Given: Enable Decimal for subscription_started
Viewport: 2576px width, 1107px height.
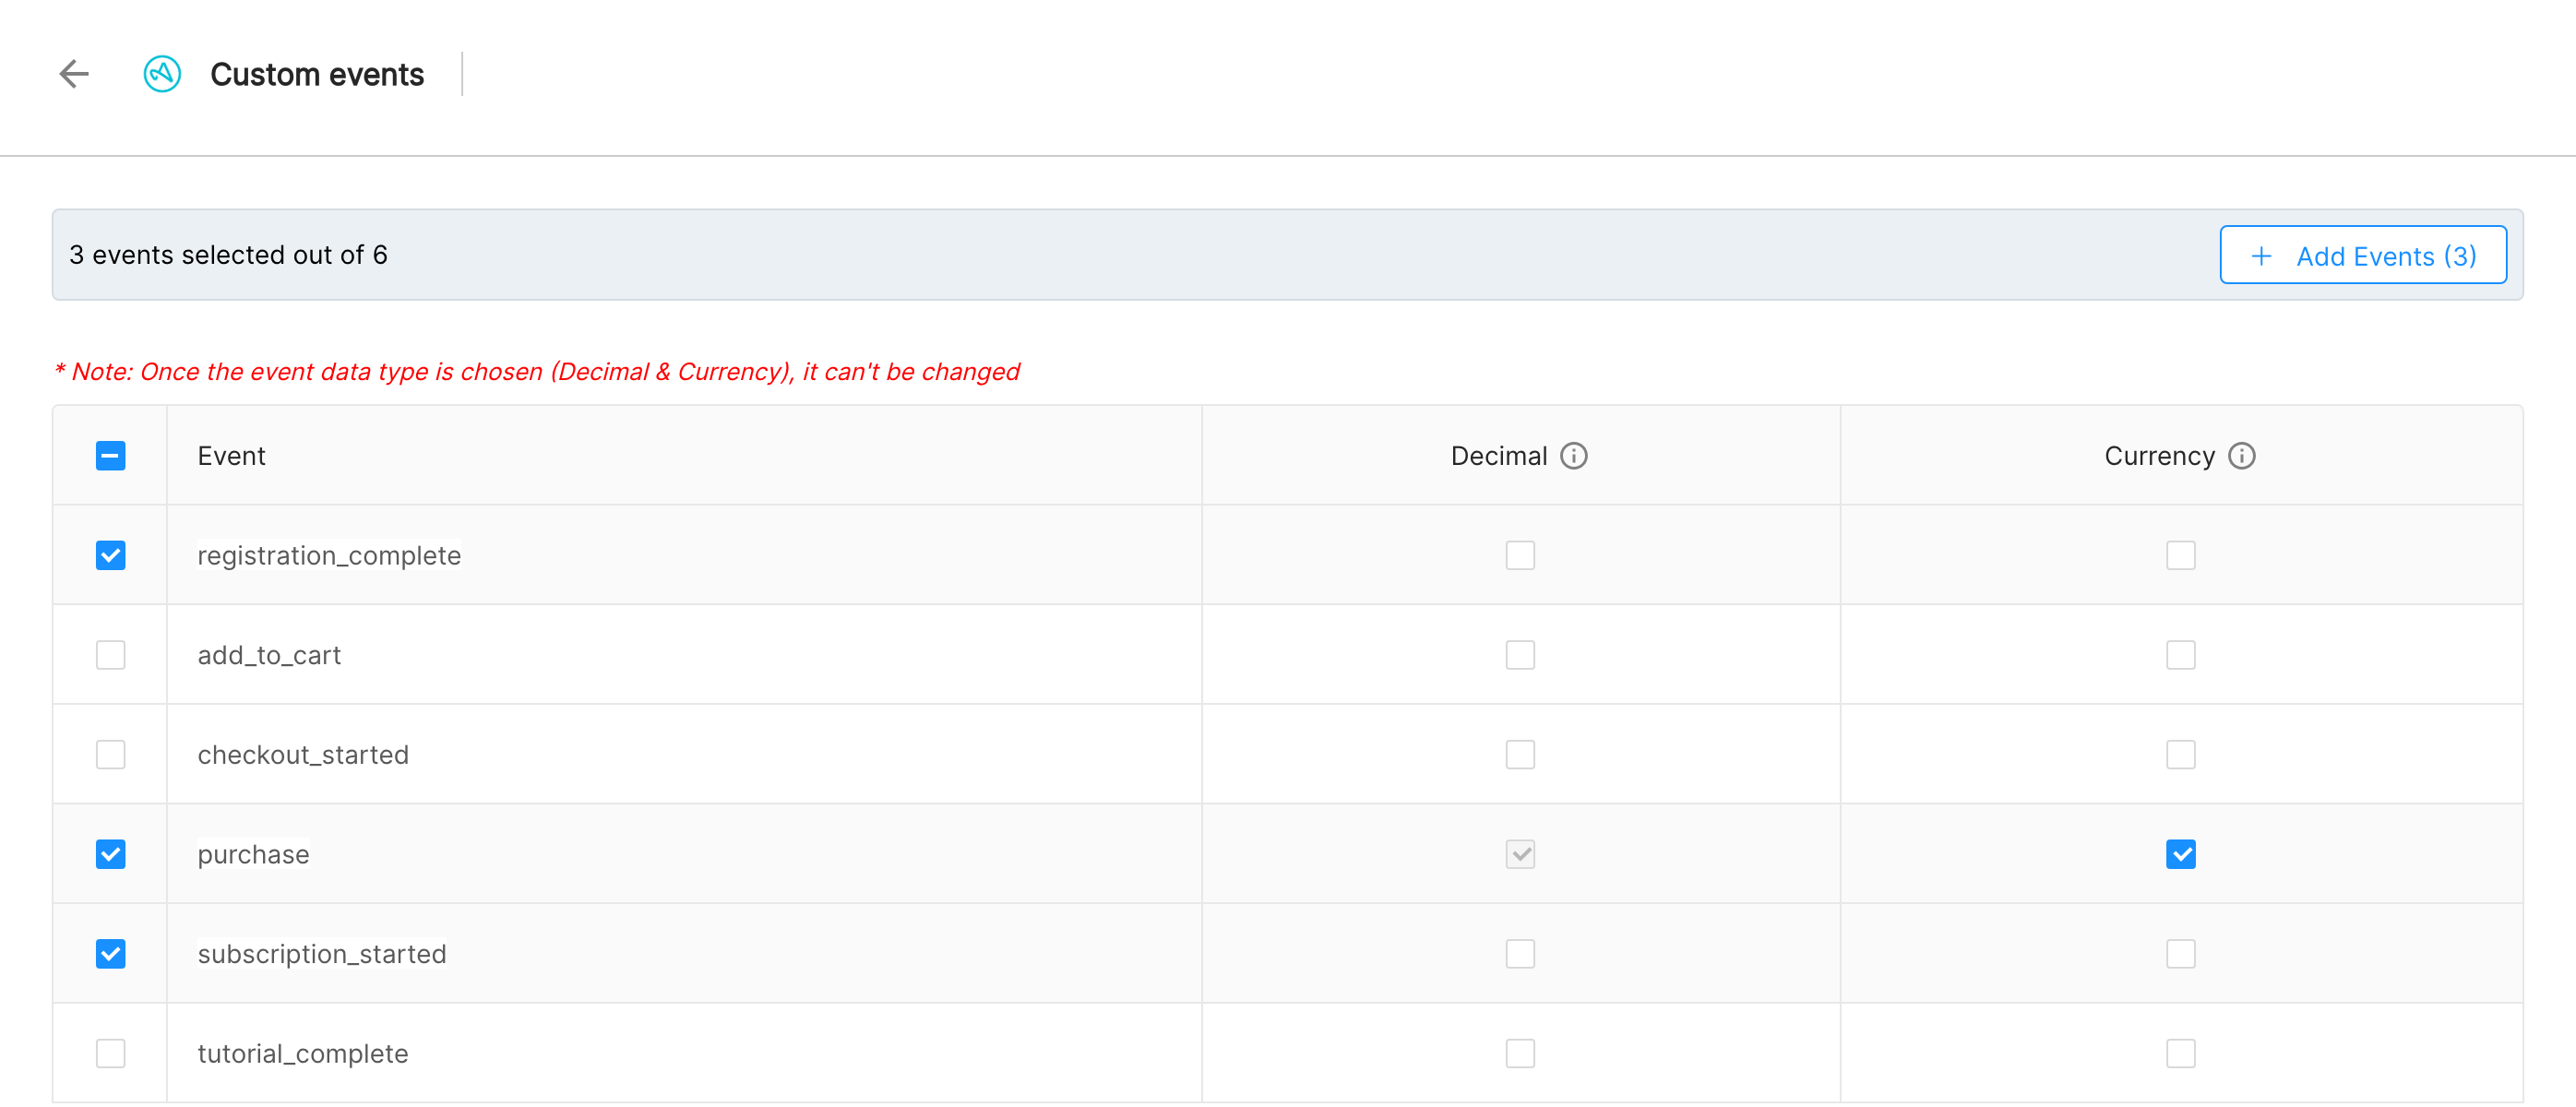Looking at the screenshot, I should click(x=1520, y=954).
